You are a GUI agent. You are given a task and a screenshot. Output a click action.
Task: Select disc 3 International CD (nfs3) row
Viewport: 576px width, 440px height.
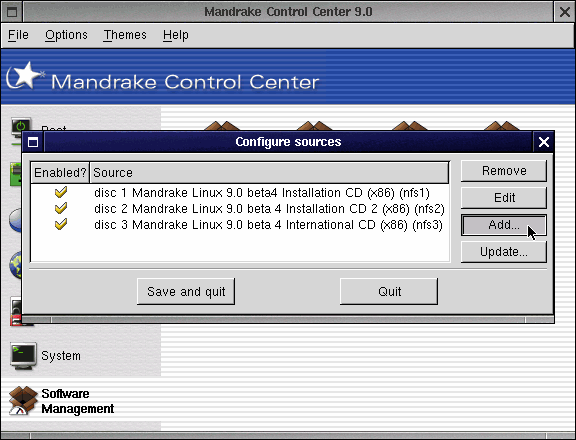240,224
